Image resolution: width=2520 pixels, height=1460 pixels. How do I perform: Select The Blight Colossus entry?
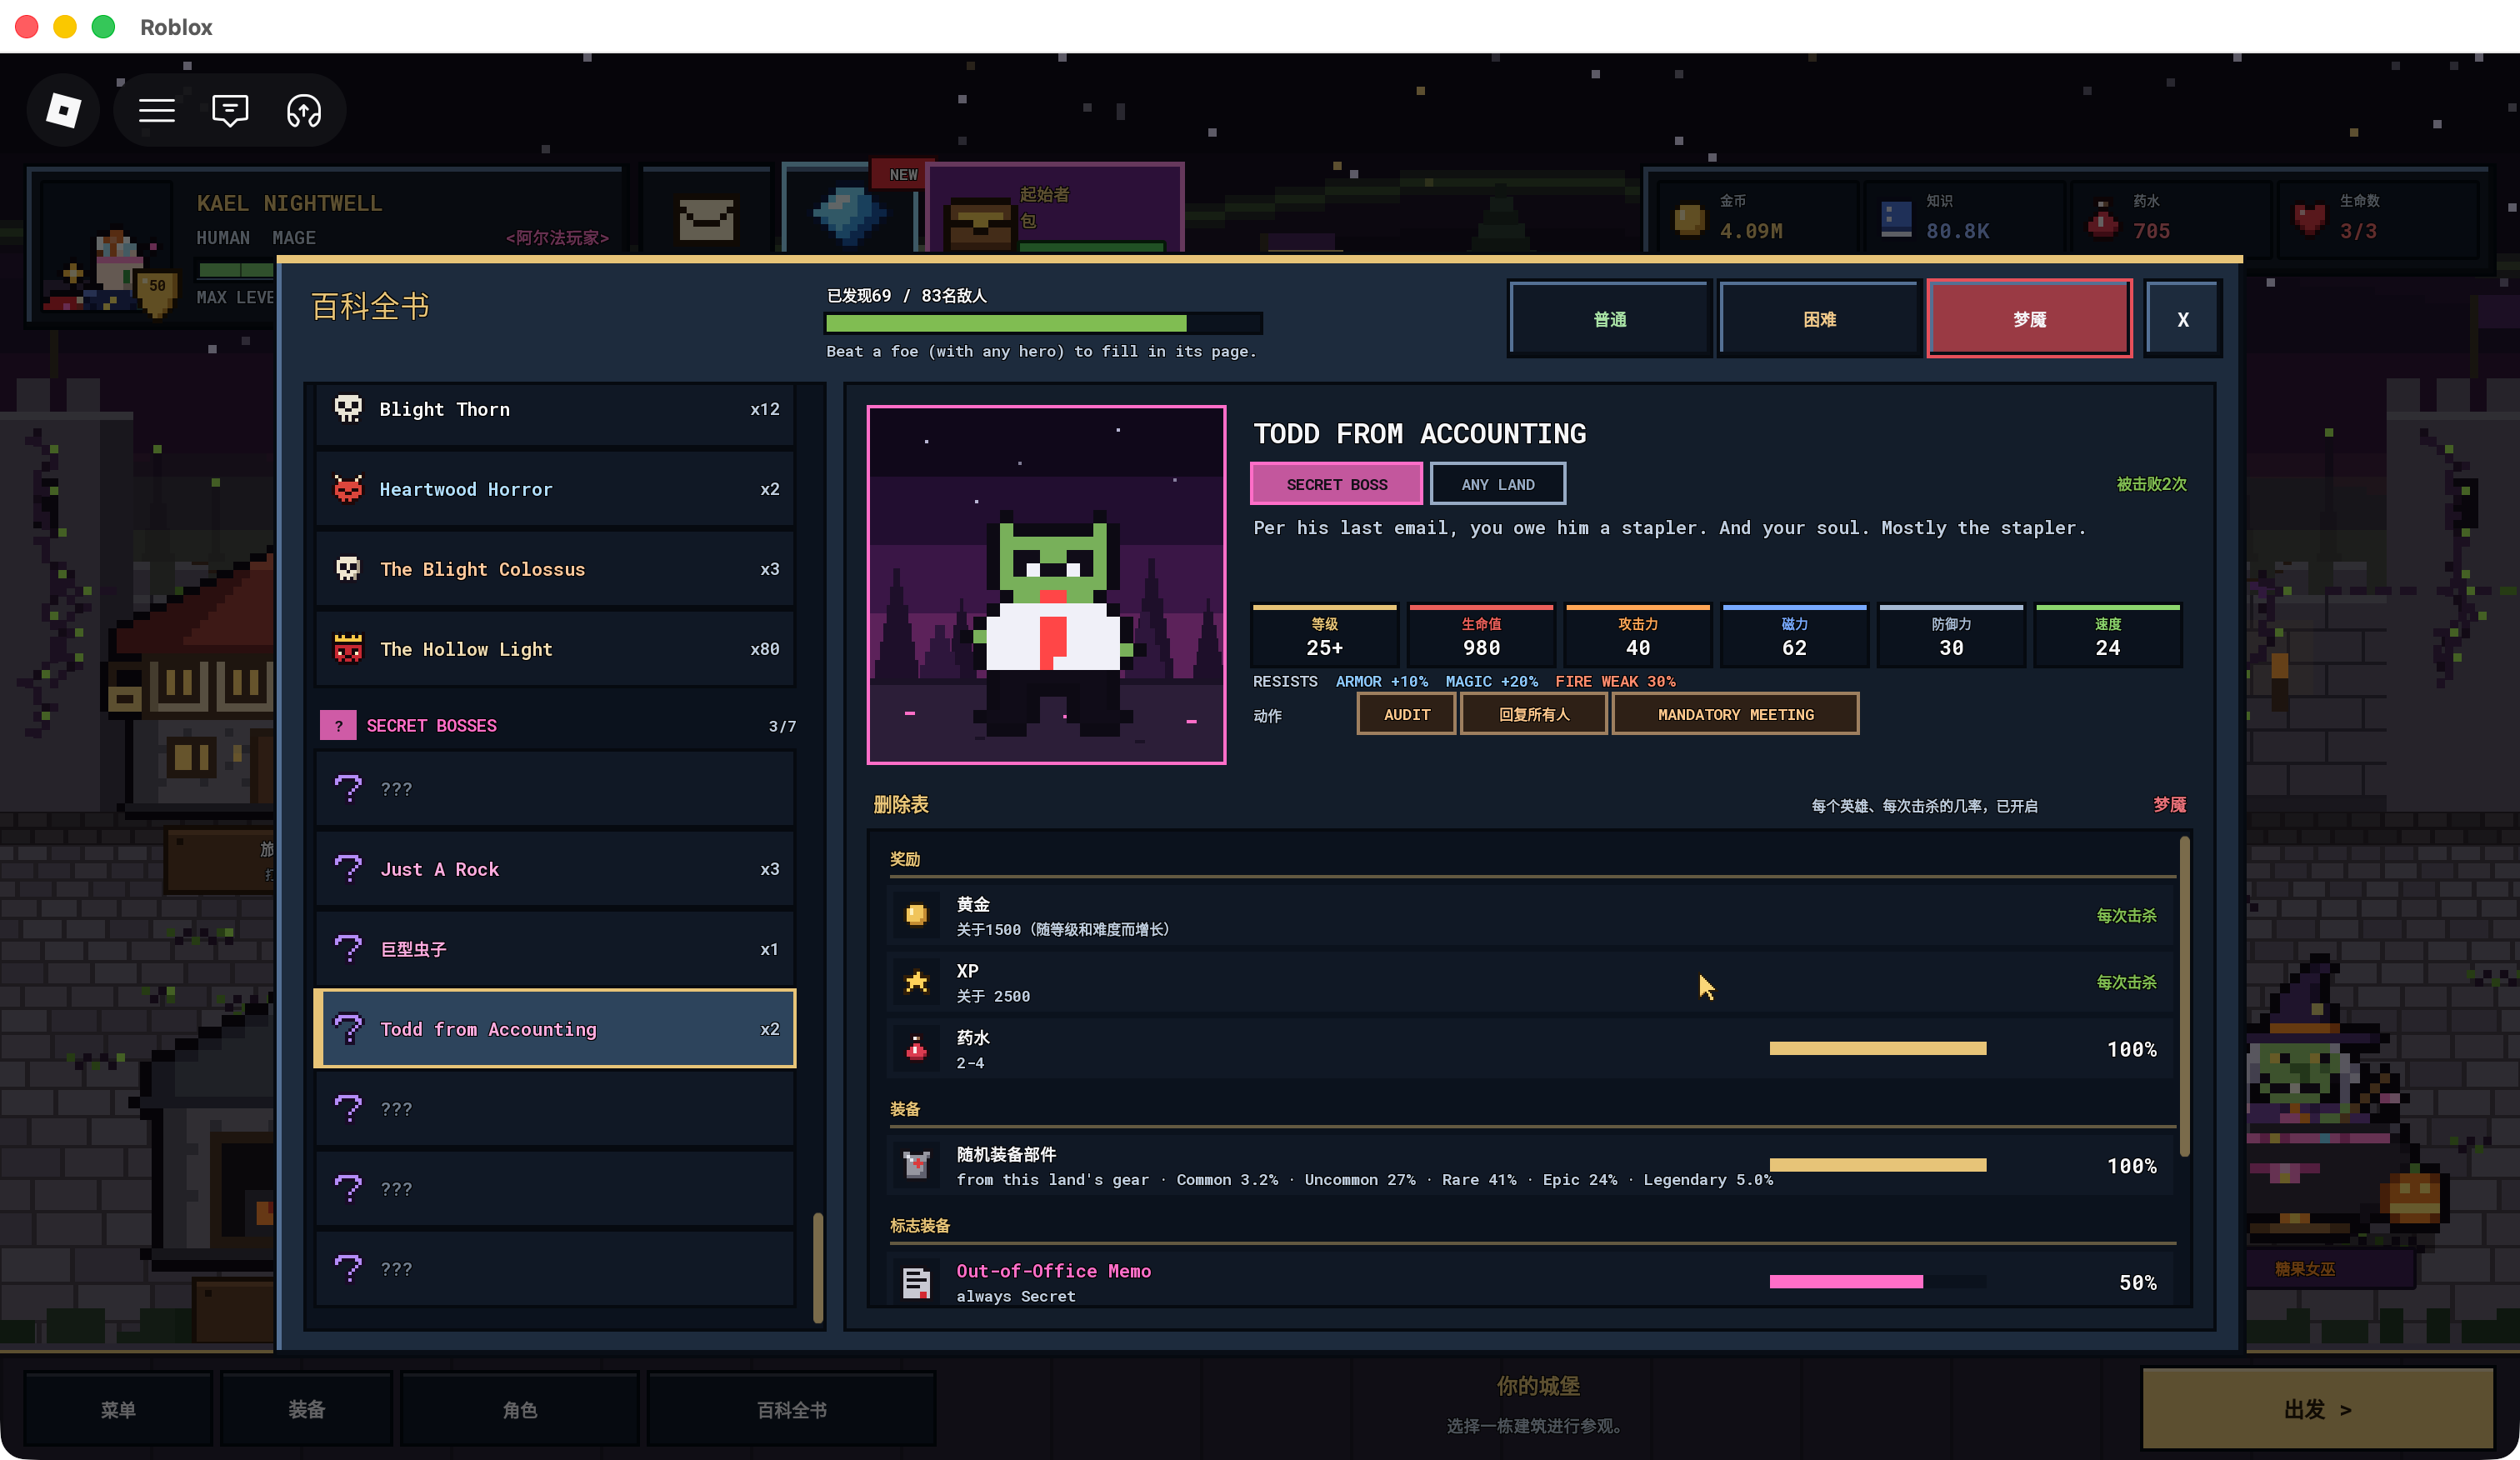pyautogui.click(x=555, y=569)
